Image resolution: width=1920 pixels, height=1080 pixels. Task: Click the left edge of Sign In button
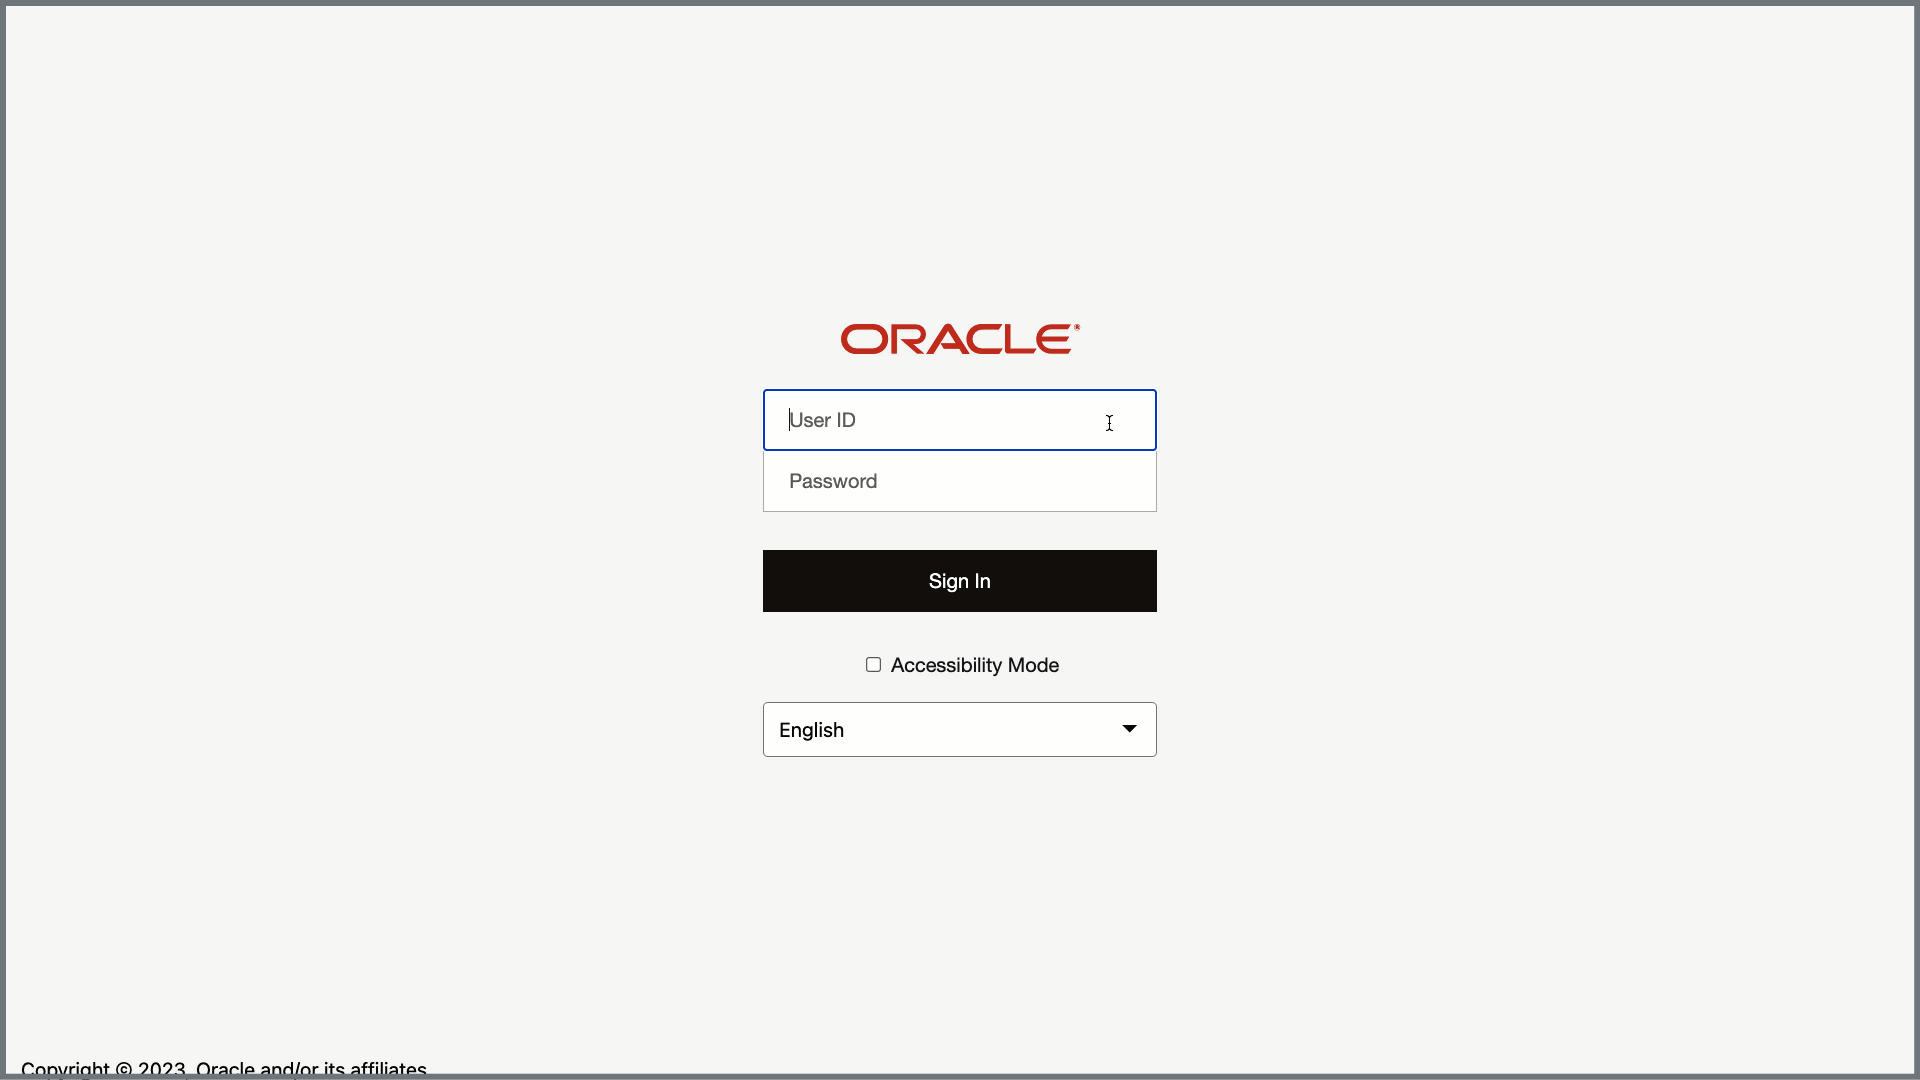pyautogui.click(x=775, y=581)
